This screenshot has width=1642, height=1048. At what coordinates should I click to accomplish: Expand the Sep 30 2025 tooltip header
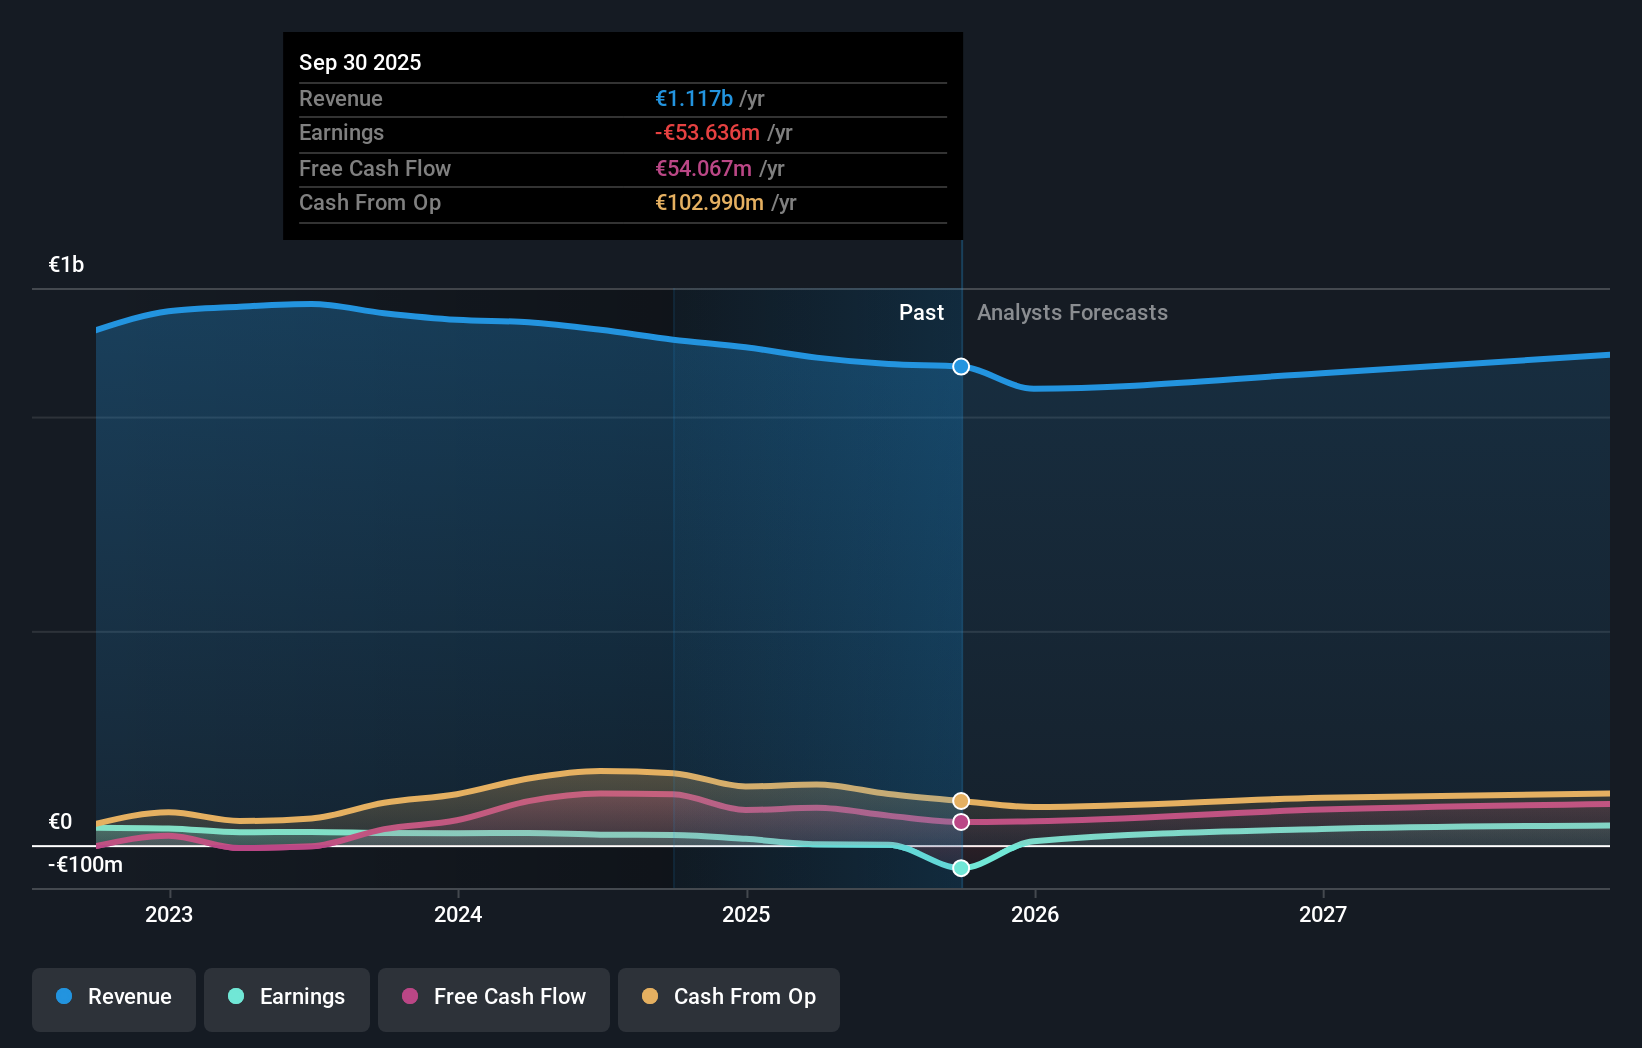pos(360,62)
